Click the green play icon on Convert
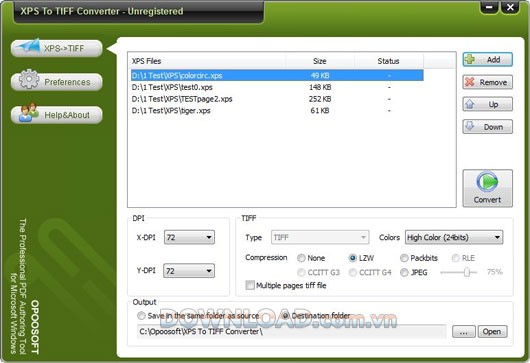The height and width of the screenshot is (363, 530). click(487, 182)
